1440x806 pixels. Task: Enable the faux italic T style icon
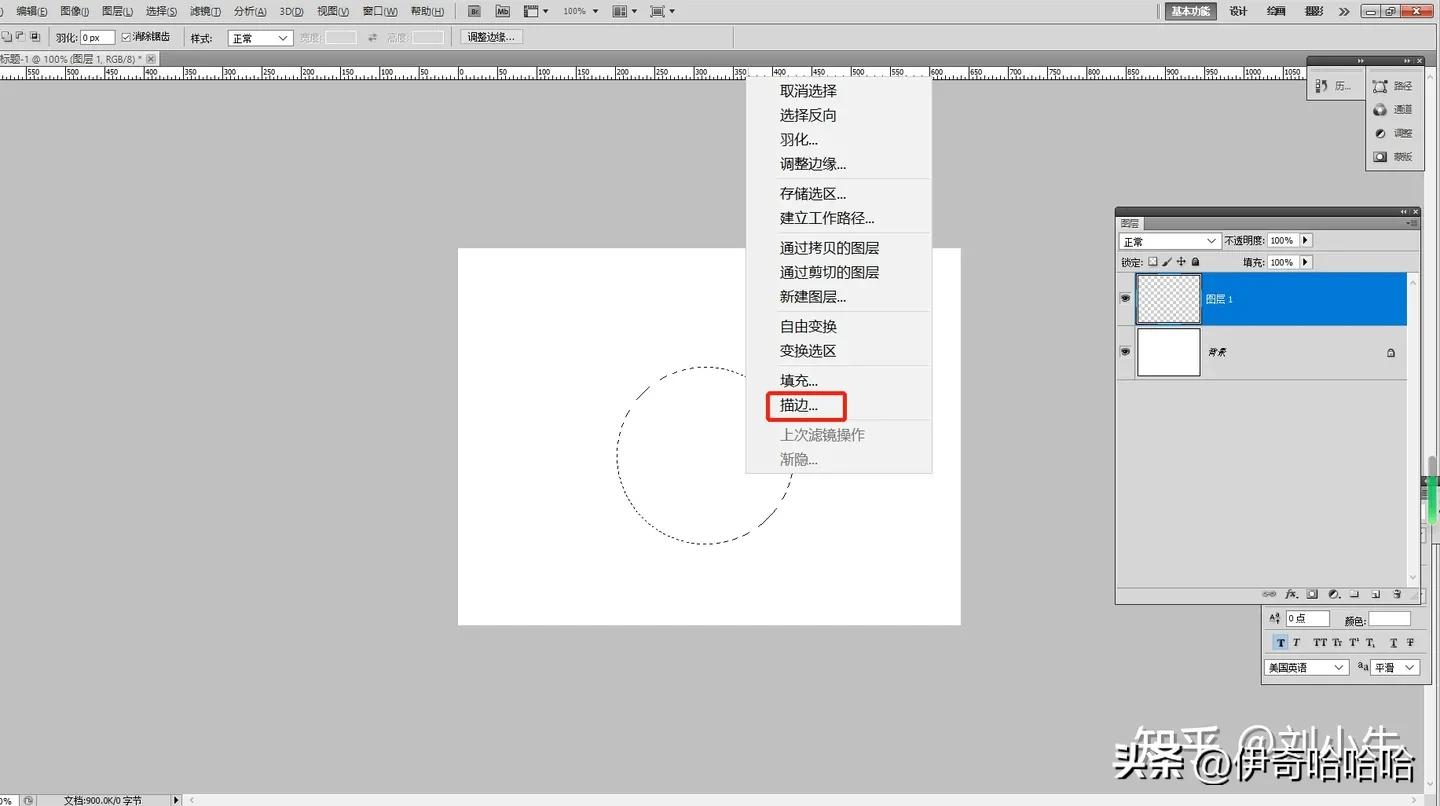point(1296,642)
